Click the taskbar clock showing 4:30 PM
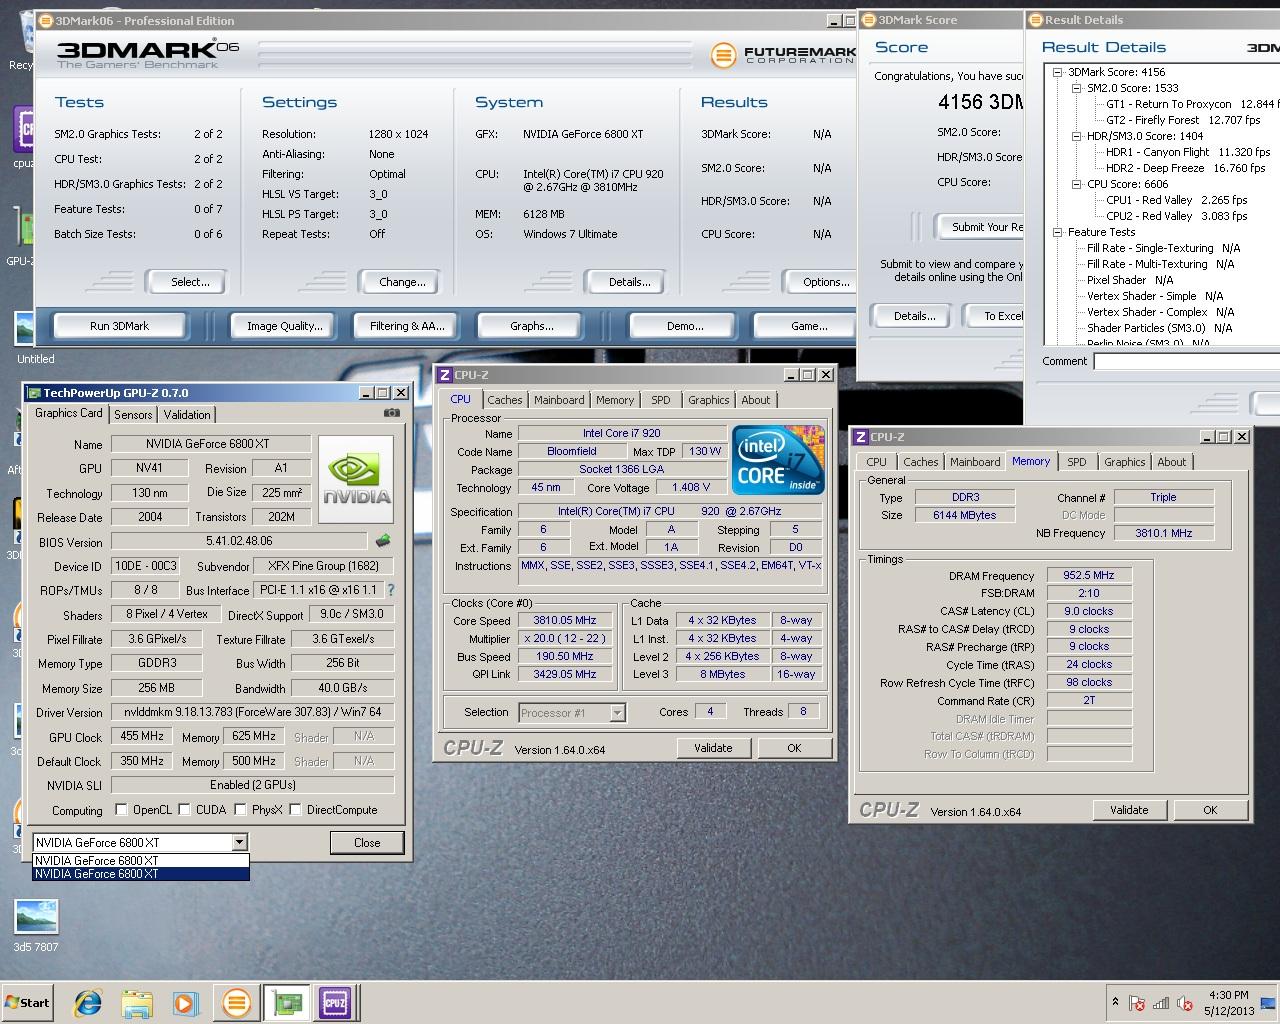 pyautogui.click(x=1228, y=1003)
